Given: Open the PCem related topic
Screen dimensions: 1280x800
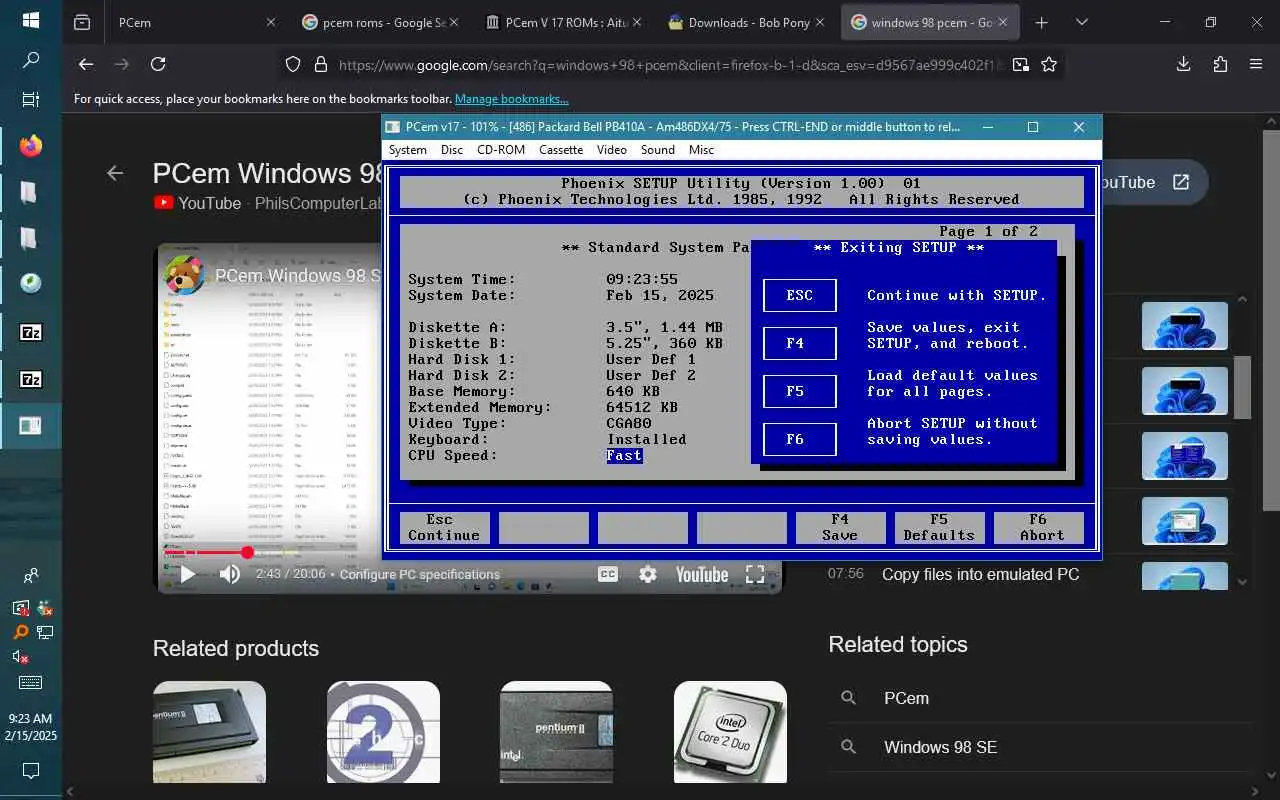Looking at the screenshot, I should click(x=906, y=698).
